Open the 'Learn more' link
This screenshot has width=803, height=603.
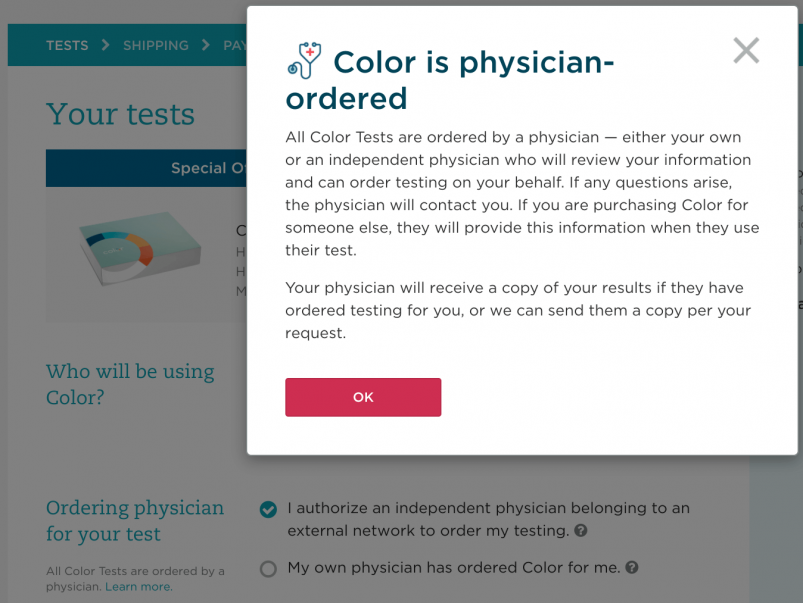pos(139,587)
